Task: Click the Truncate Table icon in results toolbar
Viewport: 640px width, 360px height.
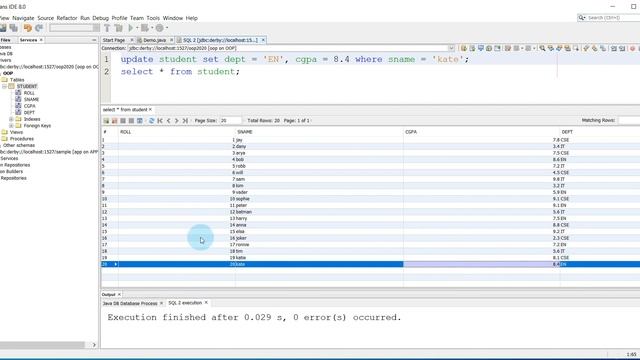Action: click(x=140, y=121)
